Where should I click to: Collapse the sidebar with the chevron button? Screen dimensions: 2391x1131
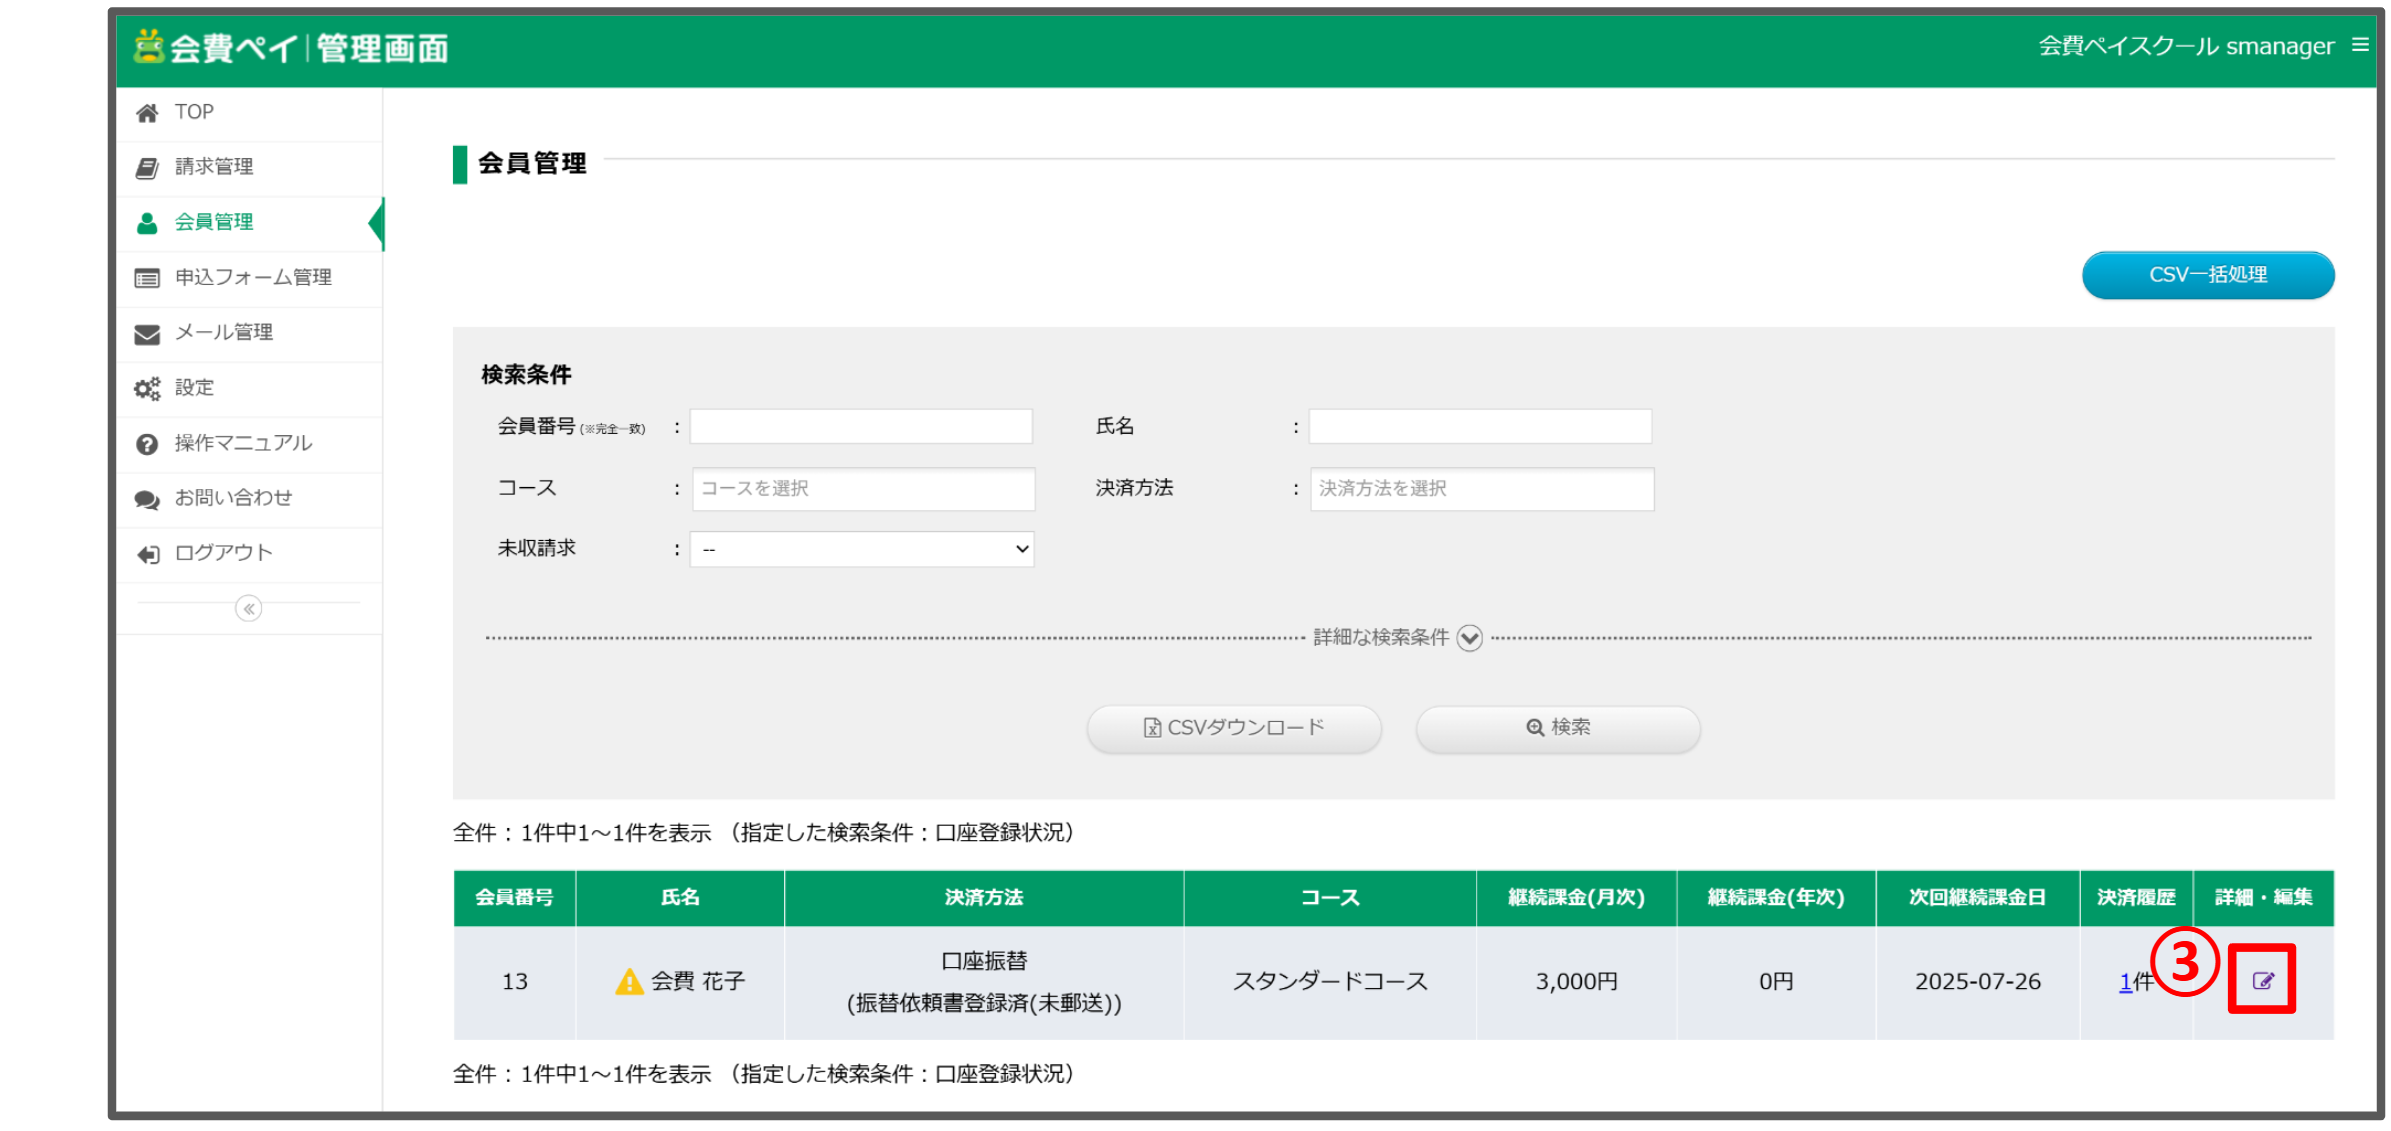(248, 608)
